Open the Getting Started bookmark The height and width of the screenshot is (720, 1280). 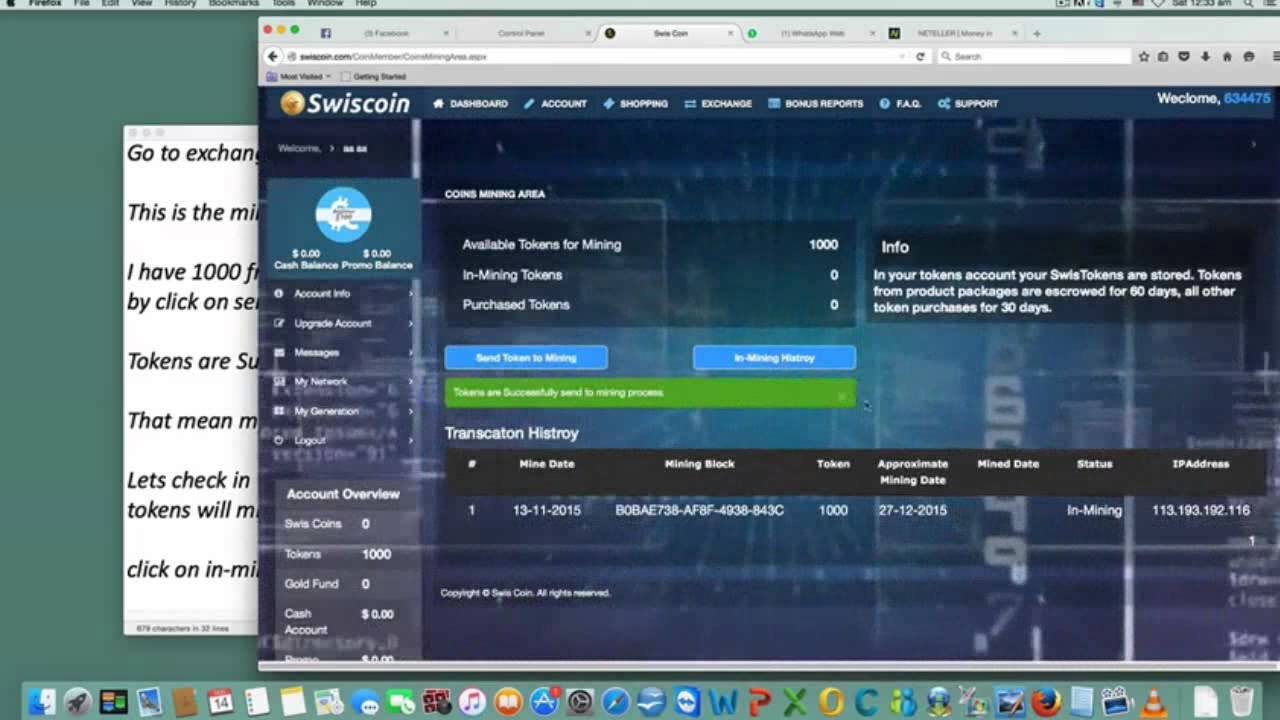click(x=372, y=76)
